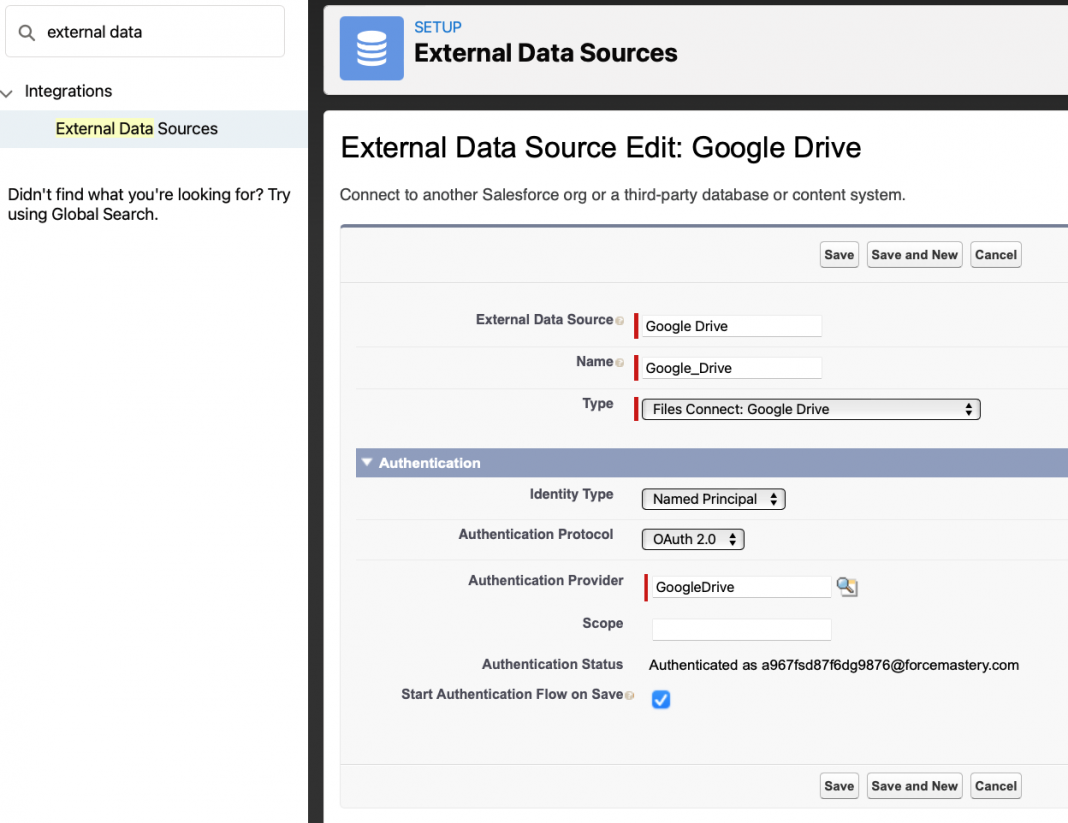Click the bottom Cancel button
This screenshot has width=1068, height=823.
click(x=996, y=786)
